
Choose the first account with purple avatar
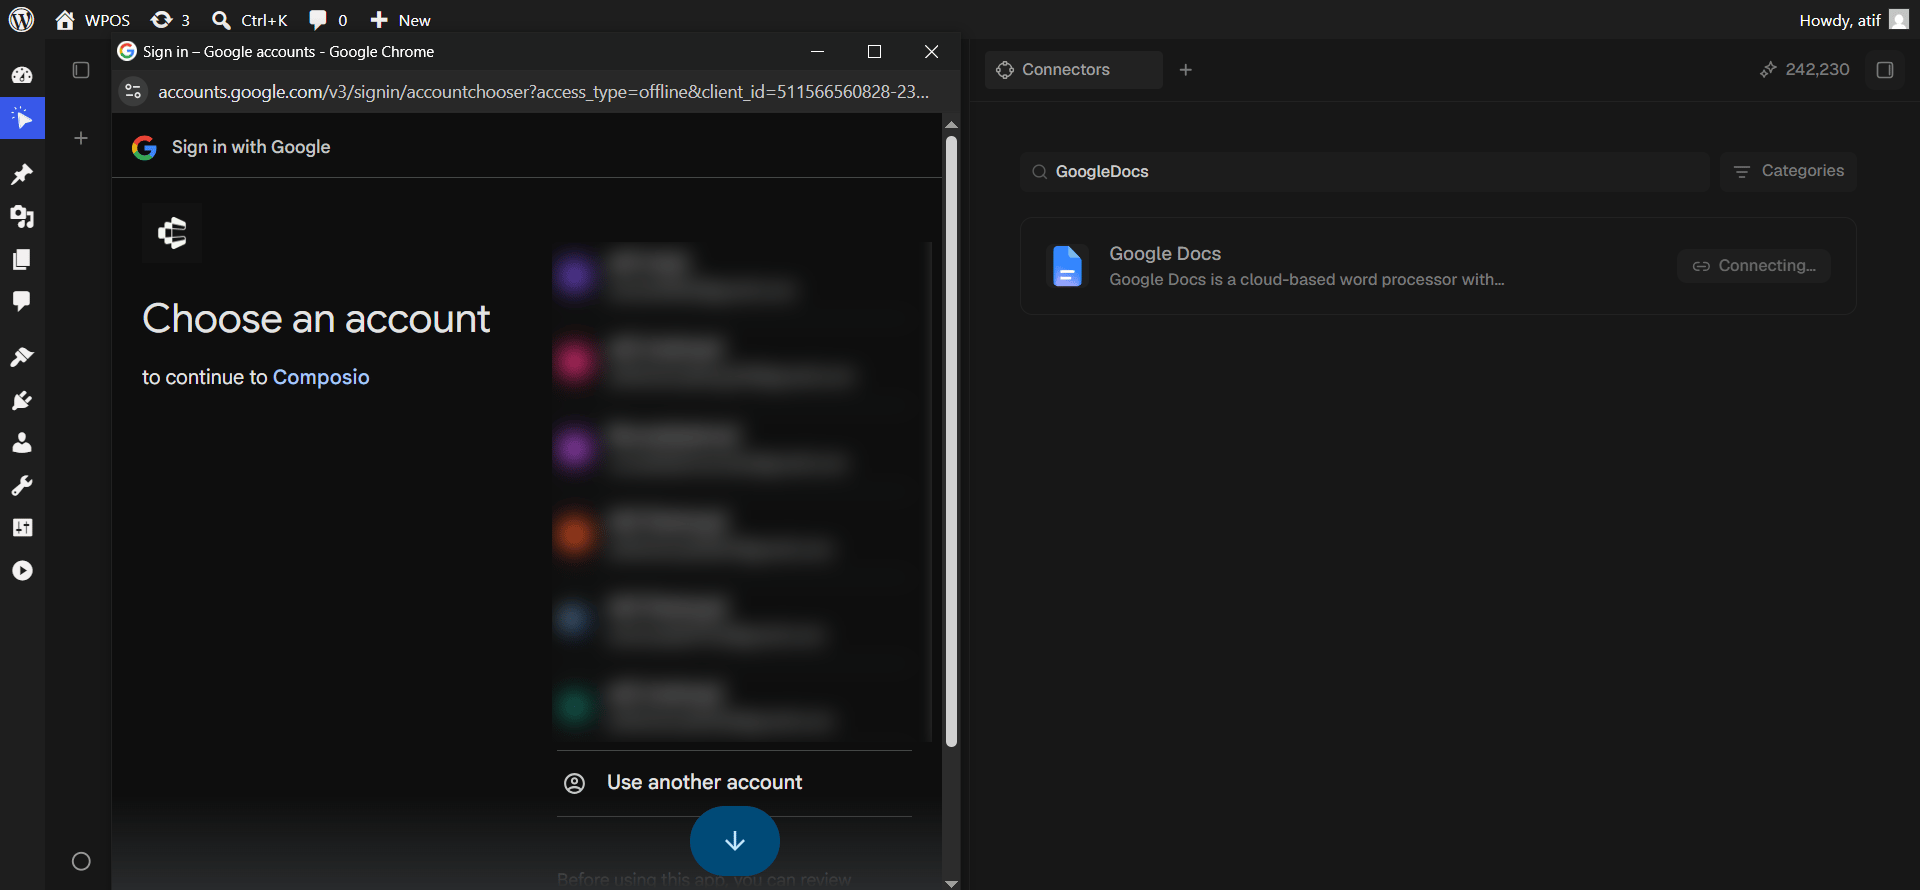[x=732, y=275]
